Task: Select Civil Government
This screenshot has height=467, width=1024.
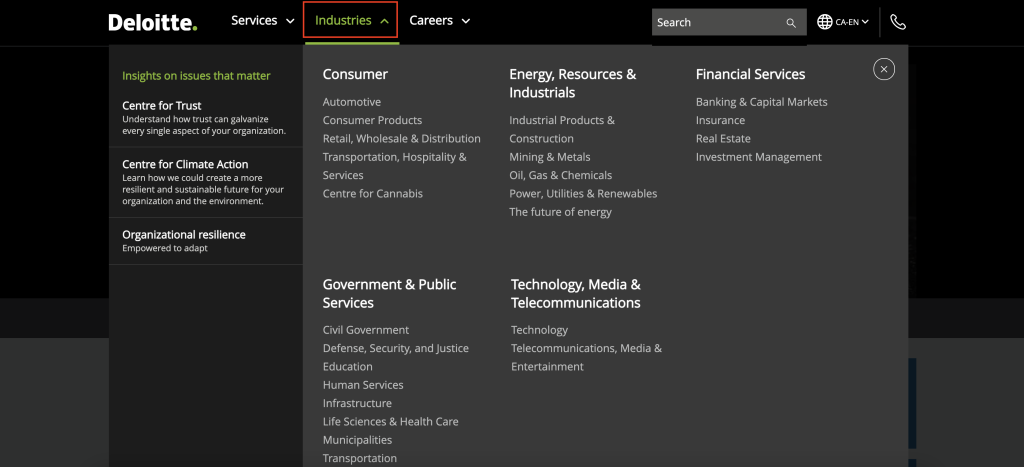Action: (366, 330)
